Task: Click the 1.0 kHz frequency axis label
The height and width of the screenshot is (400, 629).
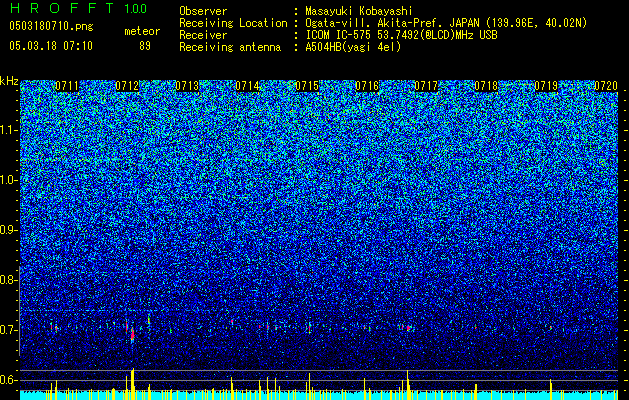Action: click(x=8, y=180)
